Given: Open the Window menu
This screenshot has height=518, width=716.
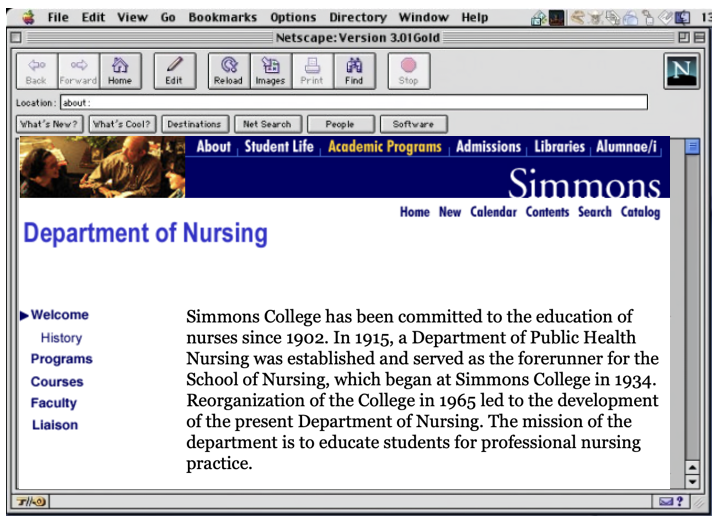Looking at the screenshot, I should (x=424, y=17).
